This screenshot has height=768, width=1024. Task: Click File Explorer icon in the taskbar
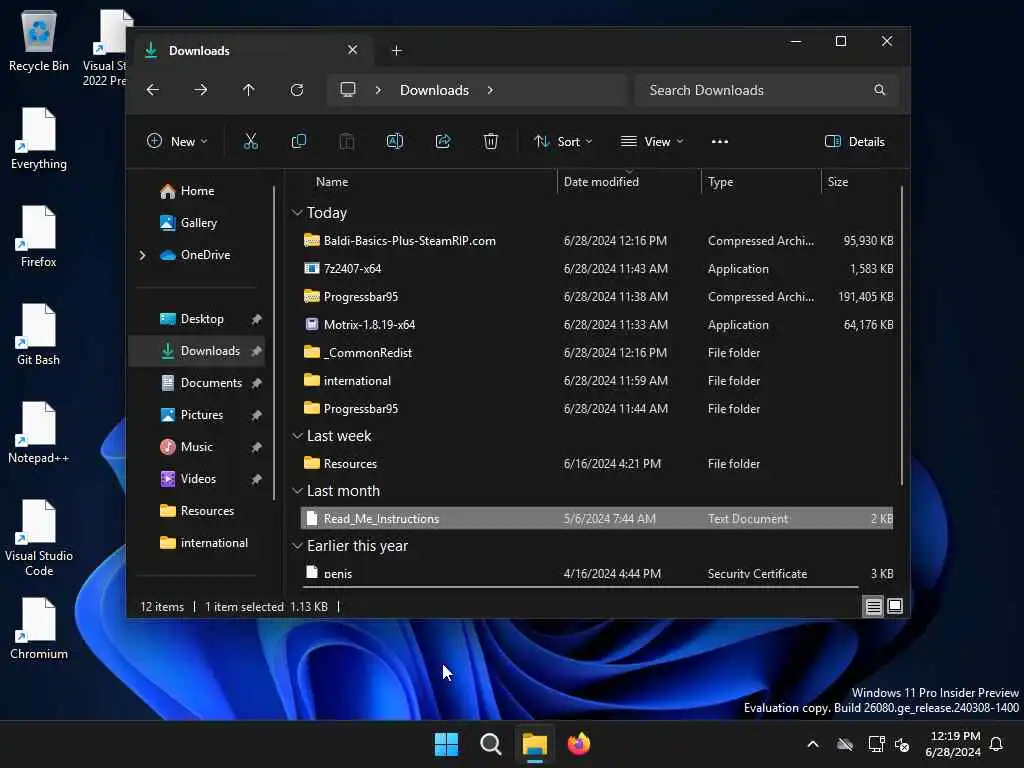coord(534,744)
